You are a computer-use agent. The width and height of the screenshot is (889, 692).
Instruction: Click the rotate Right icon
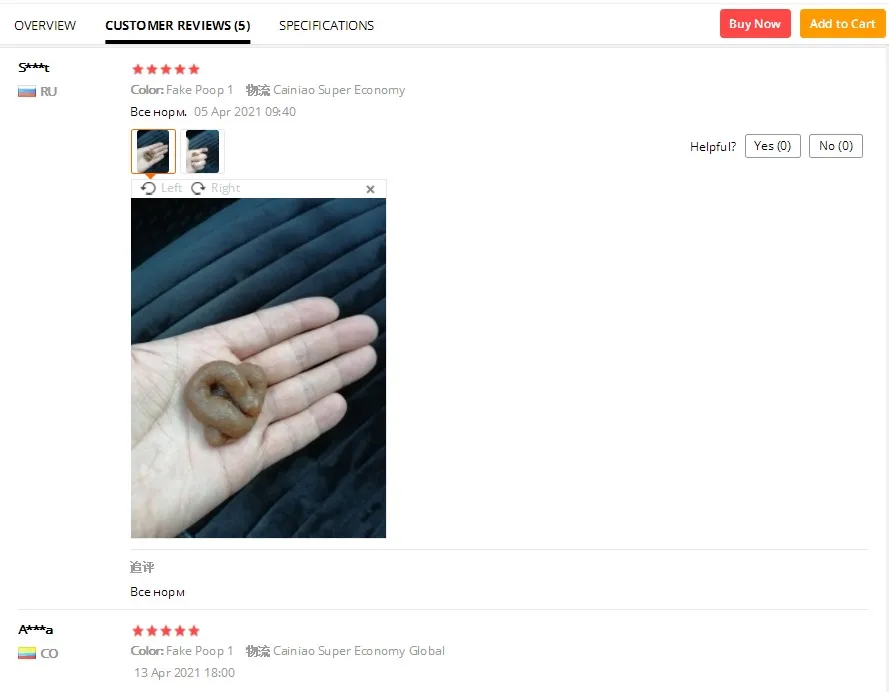(198, 188)
